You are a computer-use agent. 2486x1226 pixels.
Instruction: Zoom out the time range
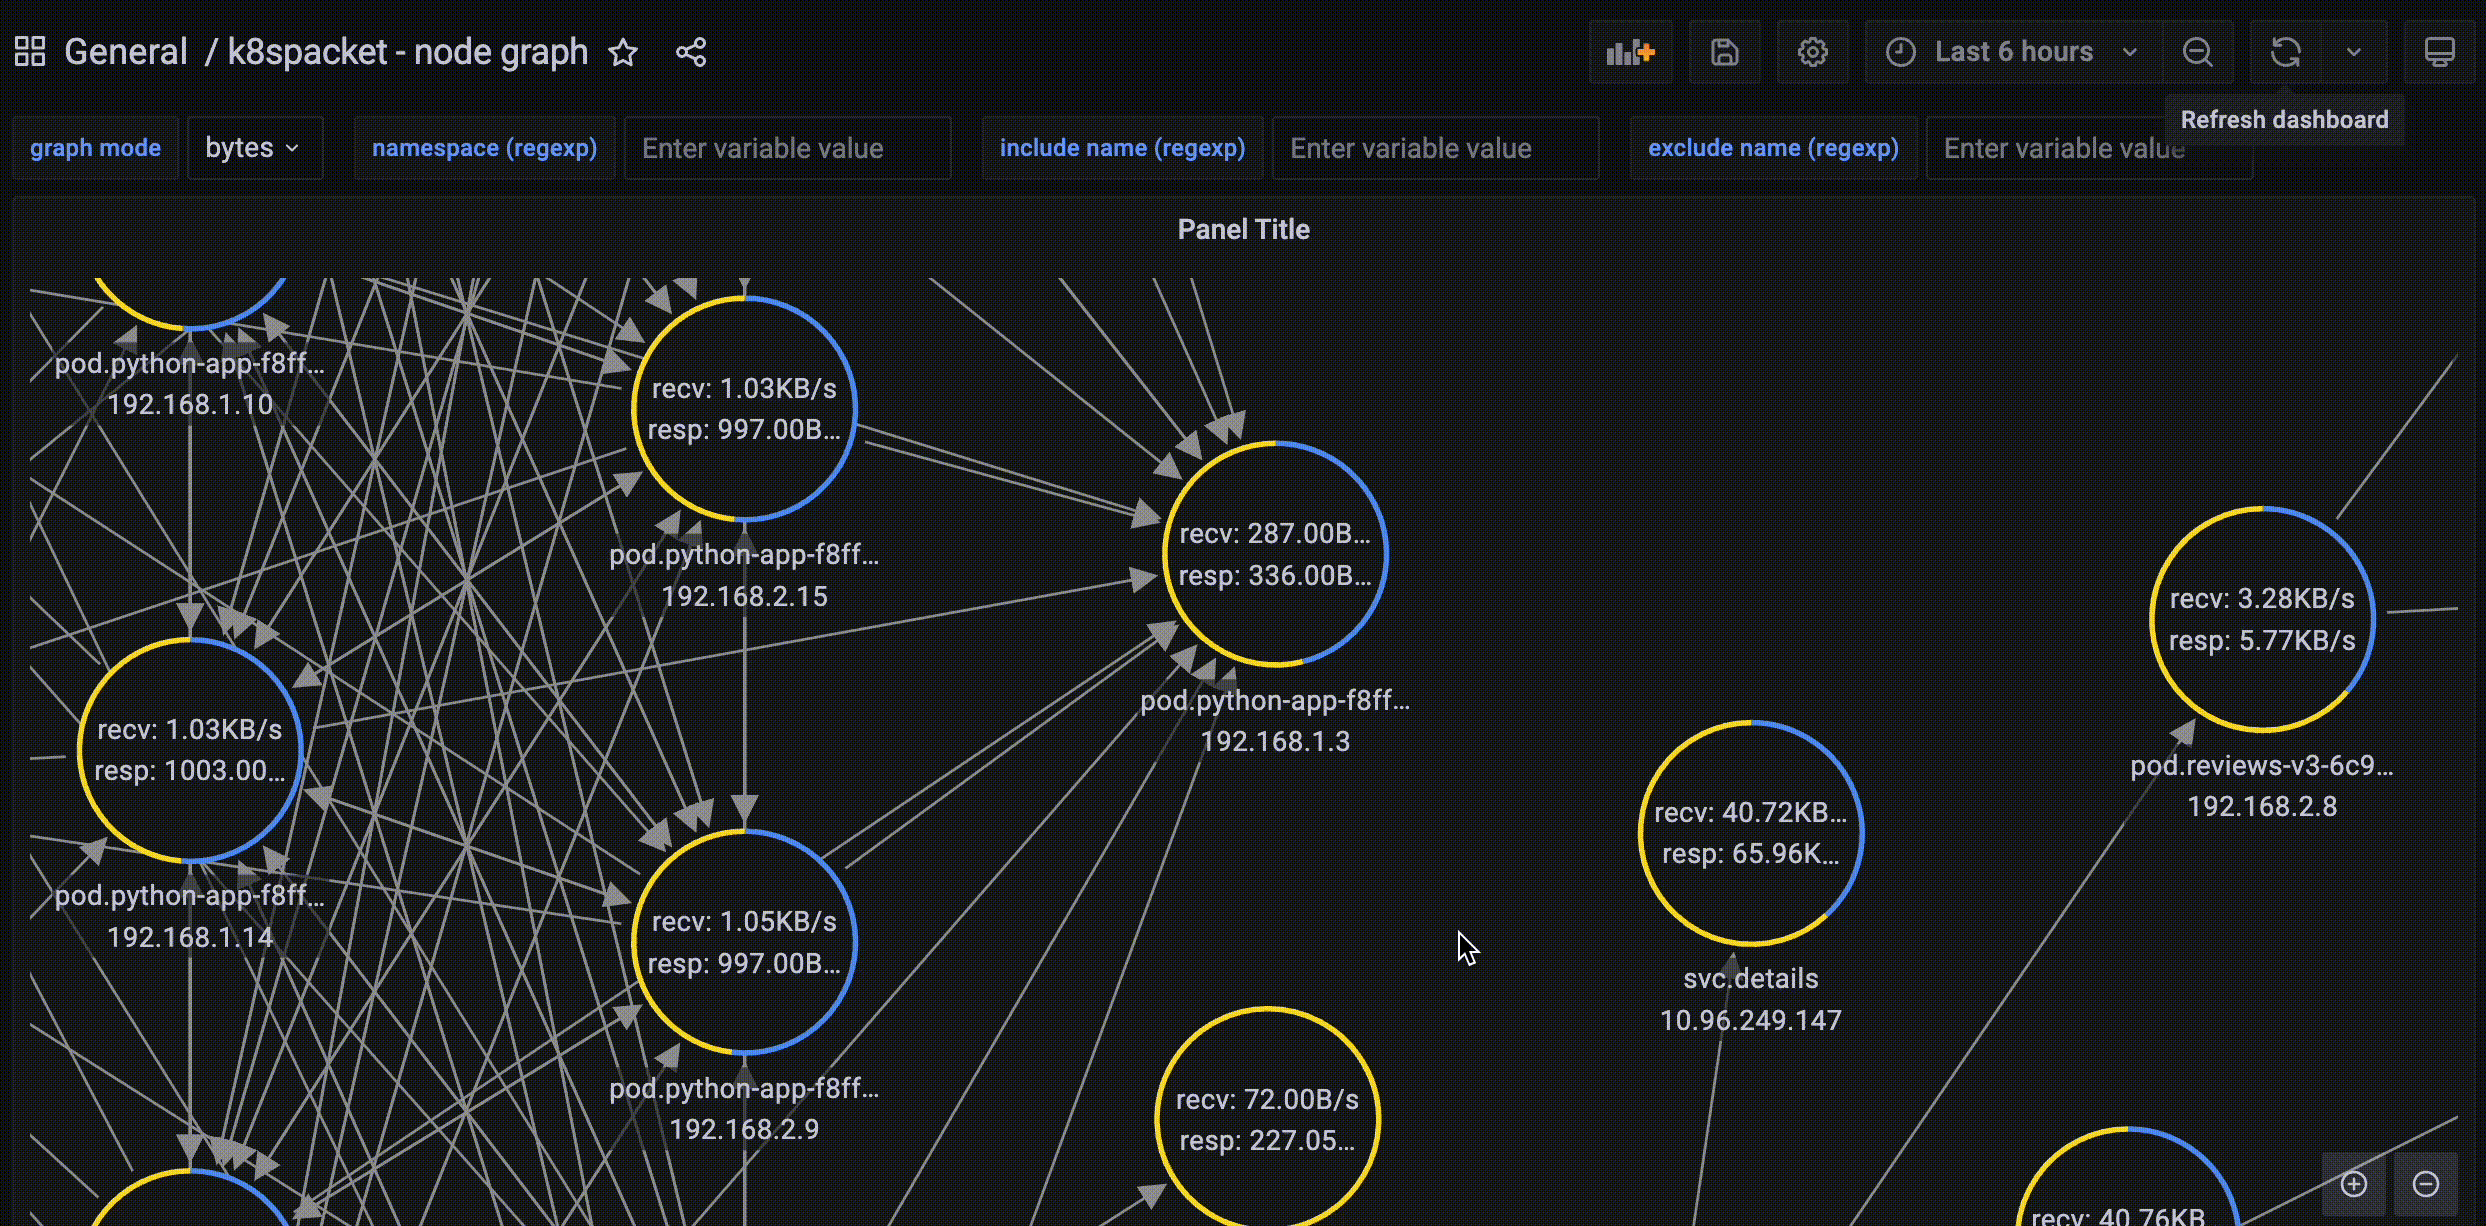coord(2197,52)
